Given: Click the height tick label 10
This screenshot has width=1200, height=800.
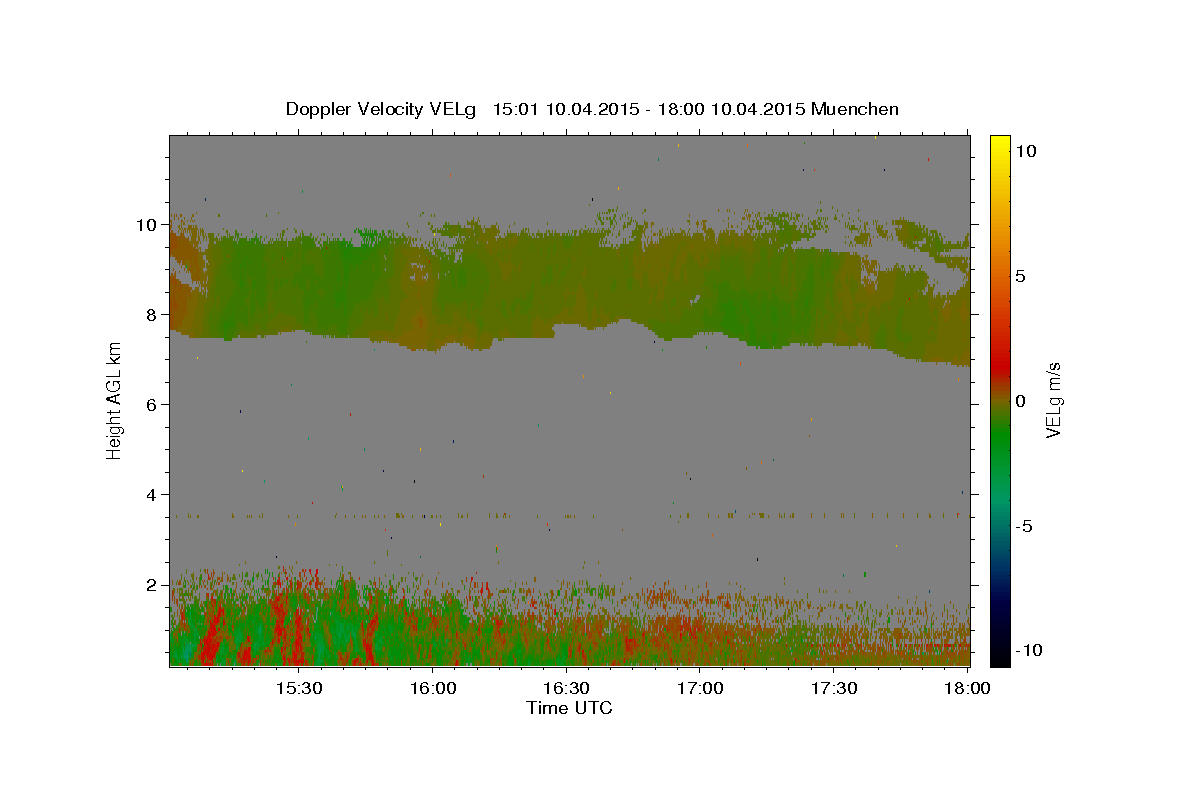Looking at the screenshot, I should point(148,224).
